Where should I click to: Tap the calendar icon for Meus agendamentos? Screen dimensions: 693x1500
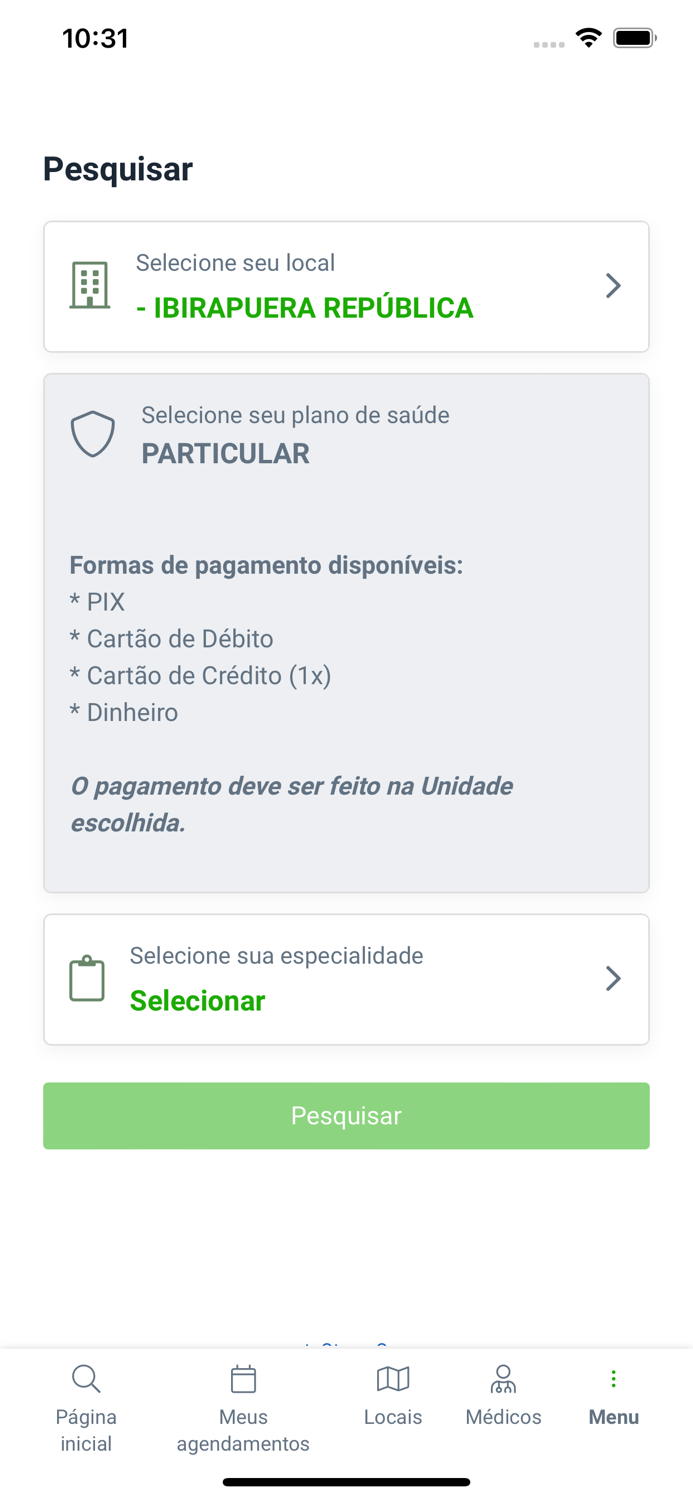pos(243,1378)
